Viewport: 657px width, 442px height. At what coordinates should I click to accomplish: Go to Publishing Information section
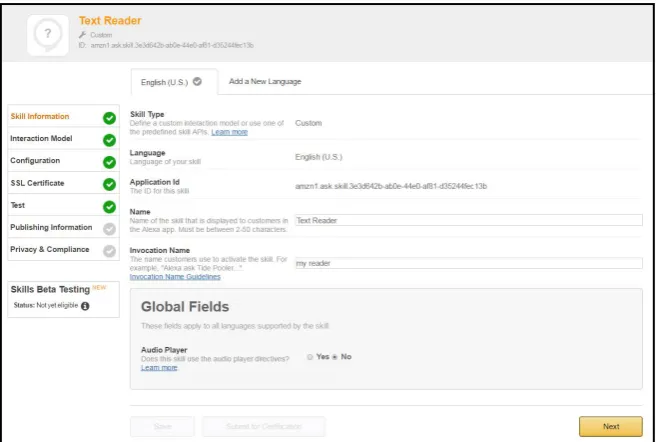(x=63, y=227)
